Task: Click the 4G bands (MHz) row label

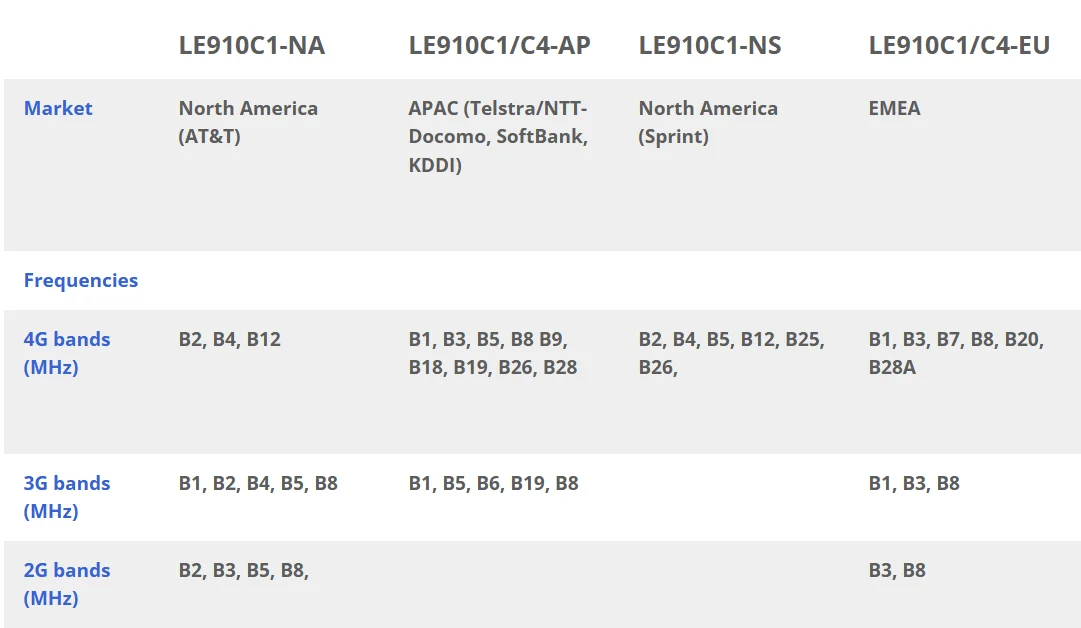Action: click(x=66, y=353)
